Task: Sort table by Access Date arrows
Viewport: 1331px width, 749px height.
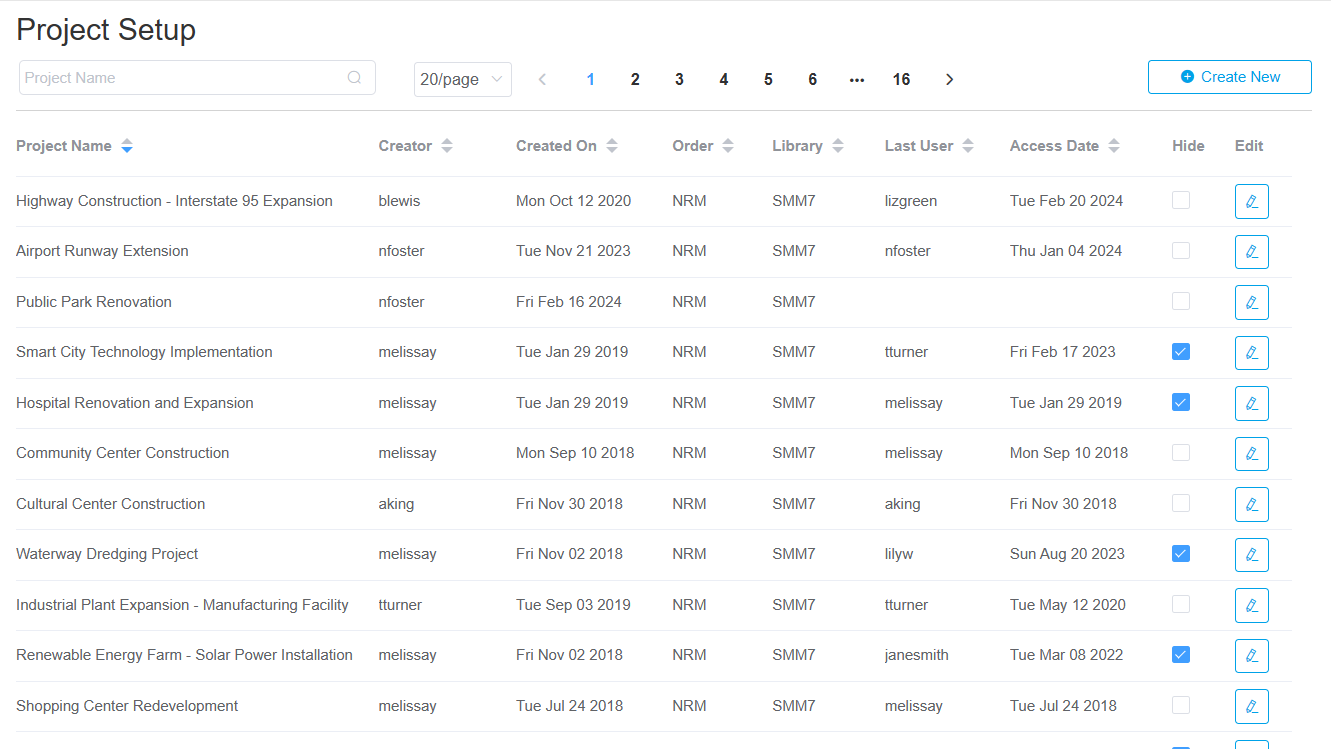Action: pyautogui.click(x=1113, y=146)
